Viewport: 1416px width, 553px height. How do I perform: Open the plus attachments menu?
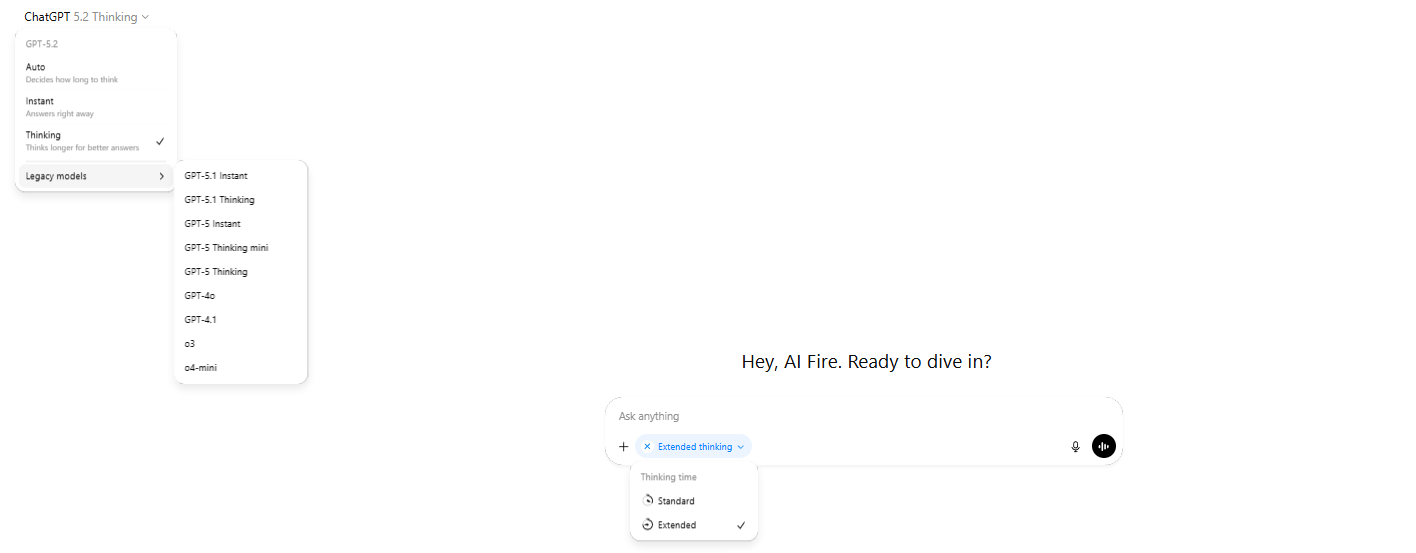tap(624, 447)
